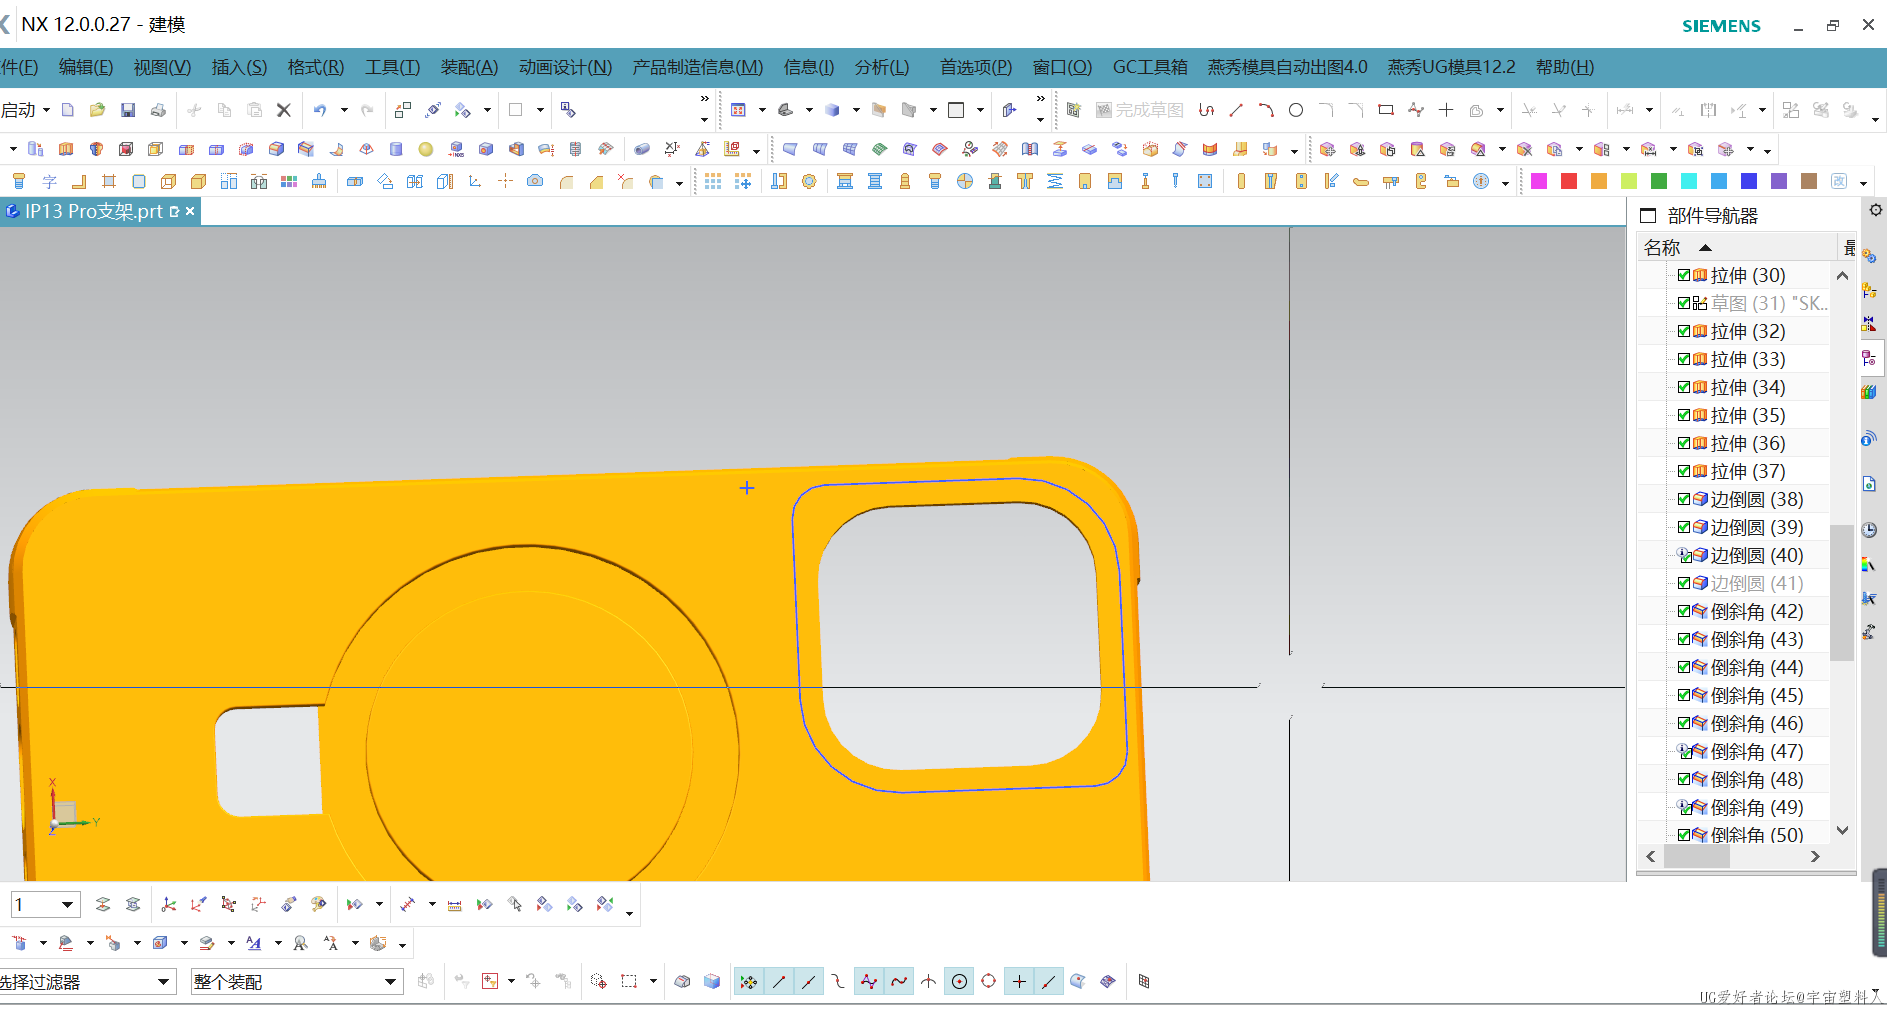Select the 拉伸 (33) feature
Image resolution: width=1887 pixels, height=1009 pixels.
pyautogui.click(x=1747, y=359)
